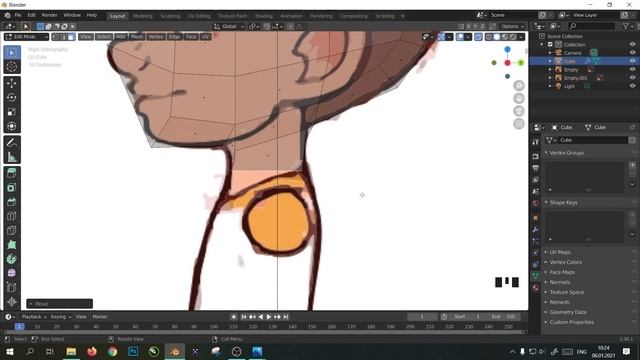Viewport: 640px width, 360px height.
Task: Switch to the Modeling workspace tab
Action: 142,16
